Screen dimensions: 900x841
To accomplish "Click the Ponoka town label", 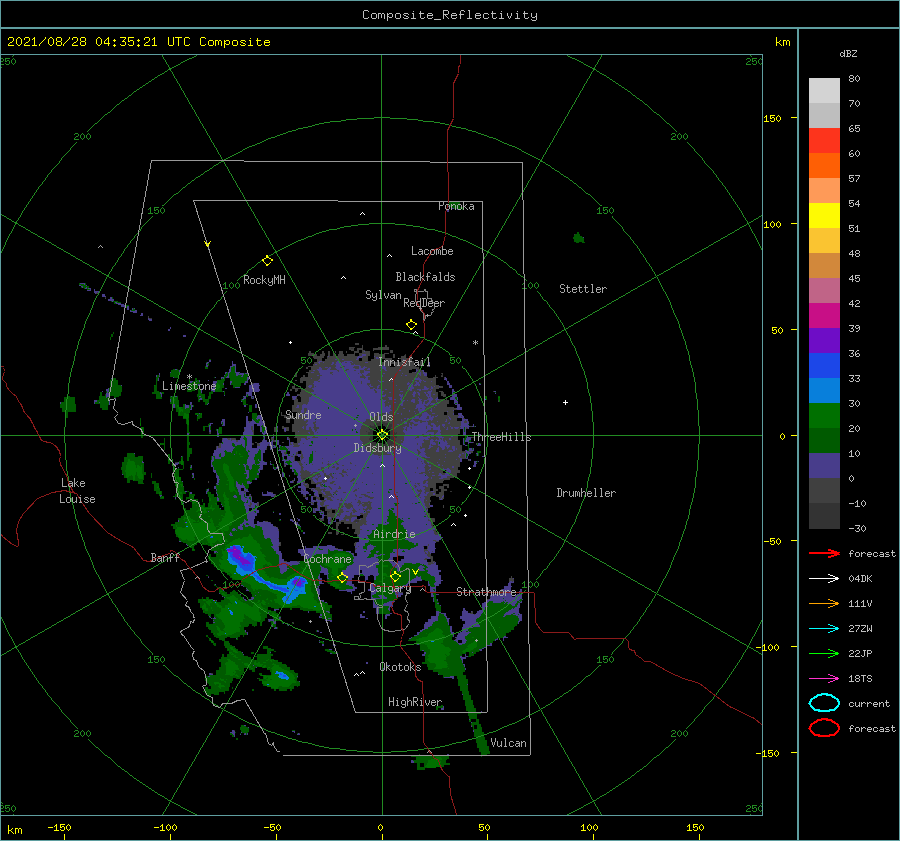I will coord(456,206).
